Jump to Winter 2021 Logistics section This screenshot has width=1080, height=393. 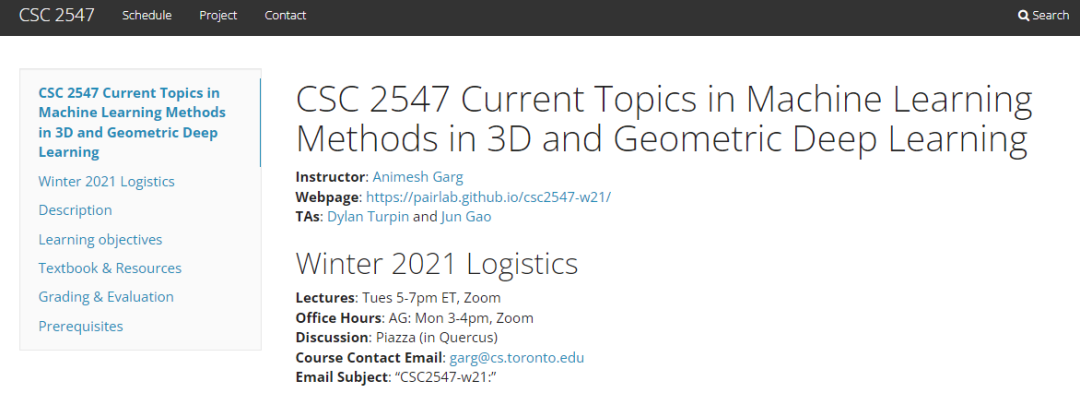[x=107, y=182]
